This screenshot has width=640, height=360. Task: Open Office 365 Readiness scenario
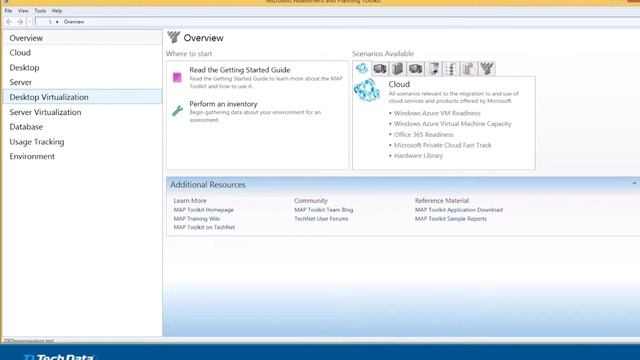(424, 134)
